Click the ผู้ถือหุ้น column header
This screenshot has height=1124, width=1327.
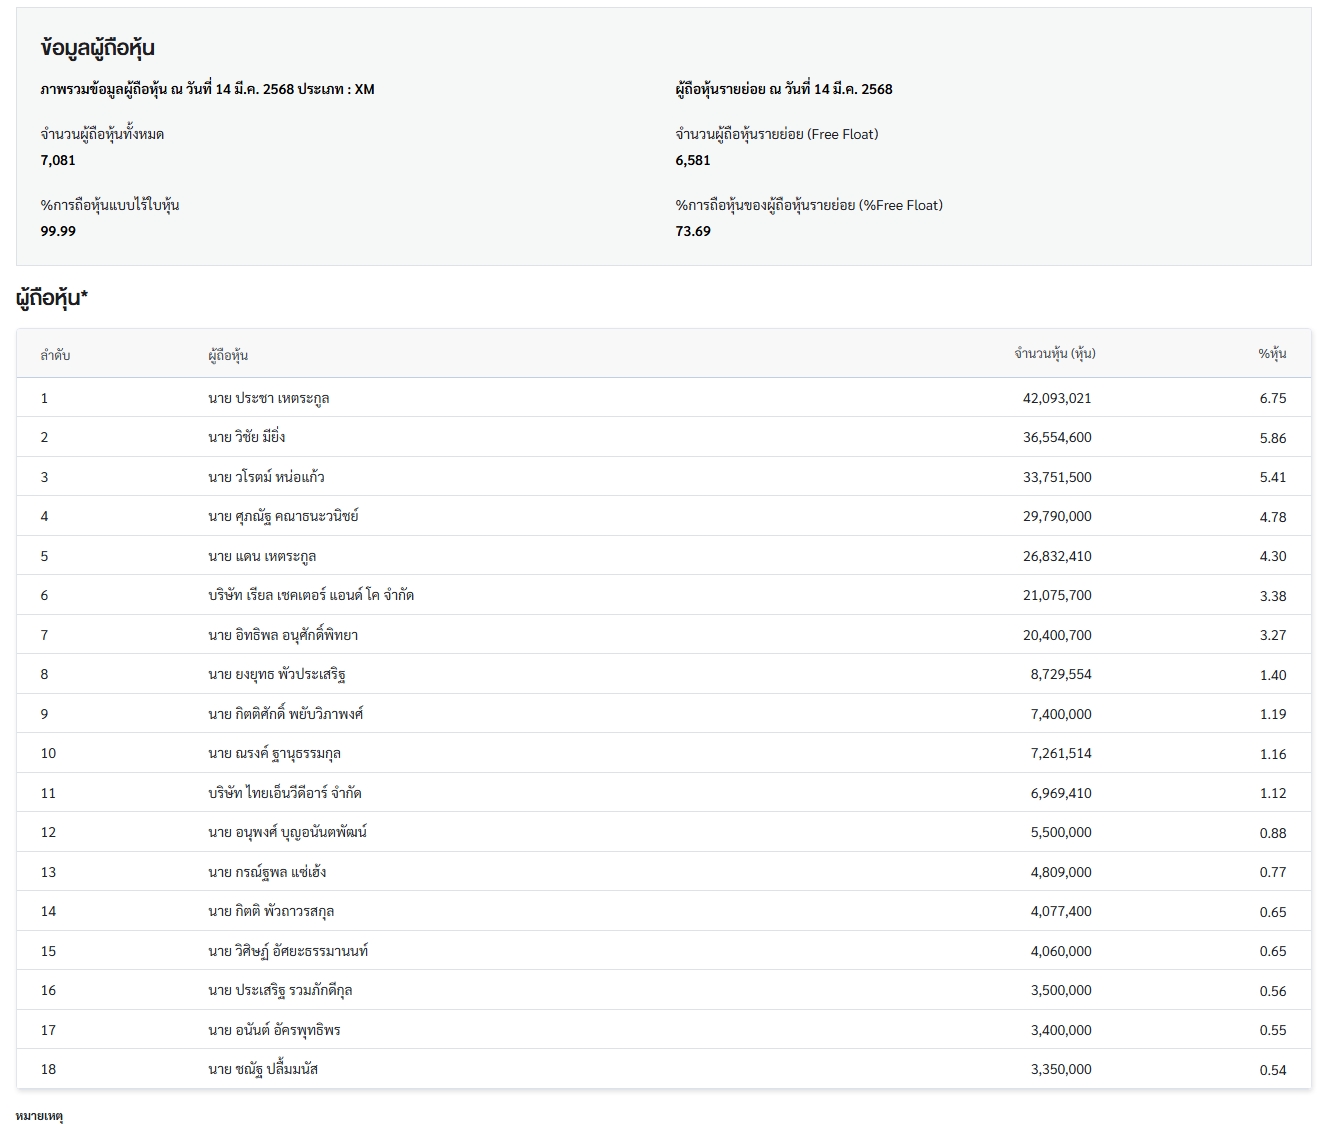coord(228,355)
